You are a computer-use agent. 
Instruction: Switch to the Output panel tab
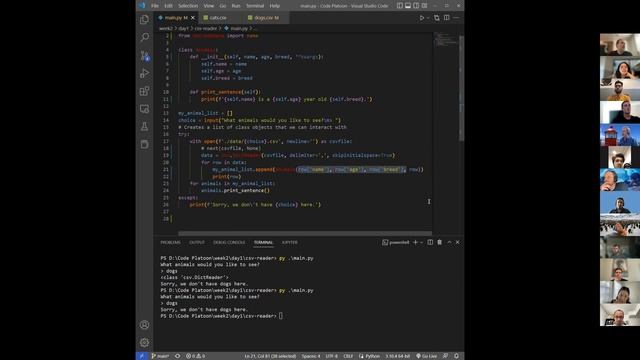[x=197, y=242]
